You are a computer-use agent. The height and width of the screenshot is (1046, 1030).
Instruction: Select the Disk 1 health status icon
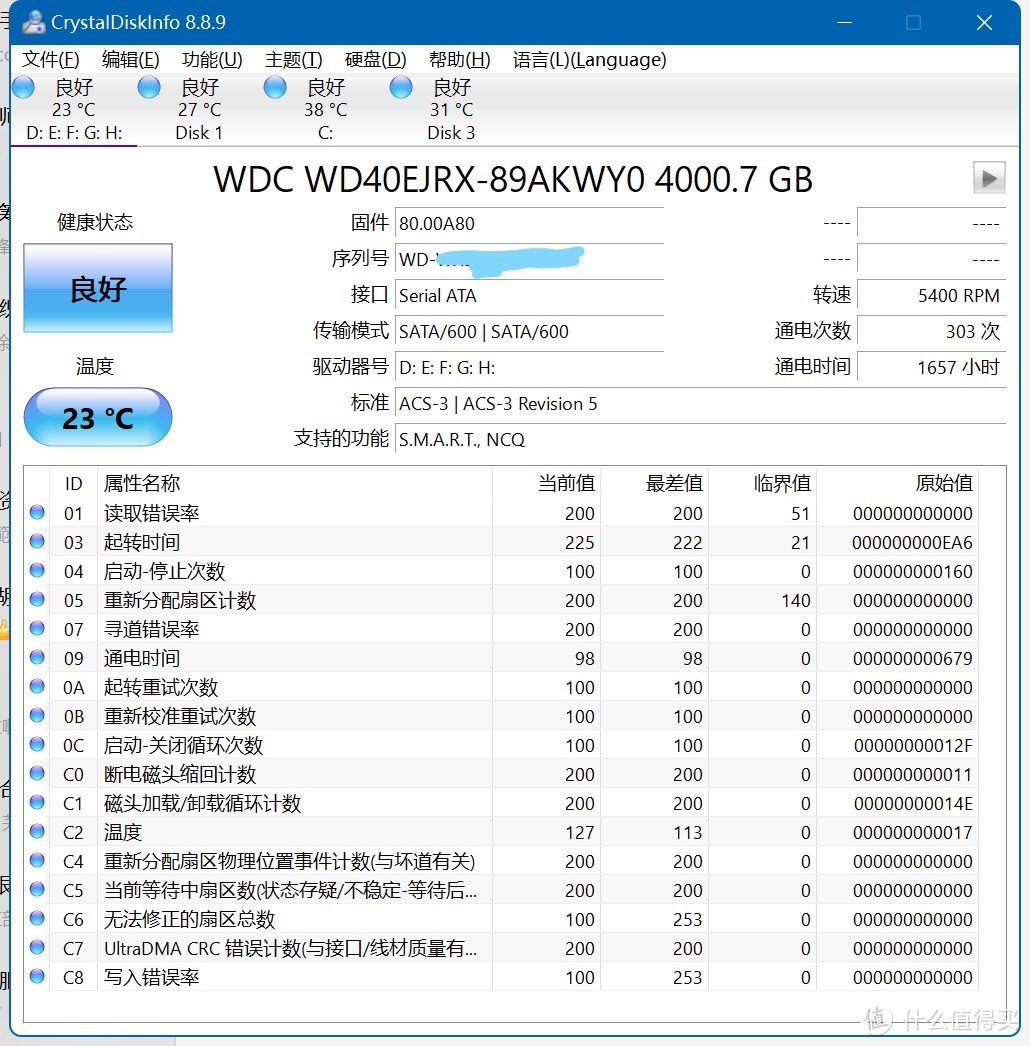pyautogui.click(x=148, y=87)
